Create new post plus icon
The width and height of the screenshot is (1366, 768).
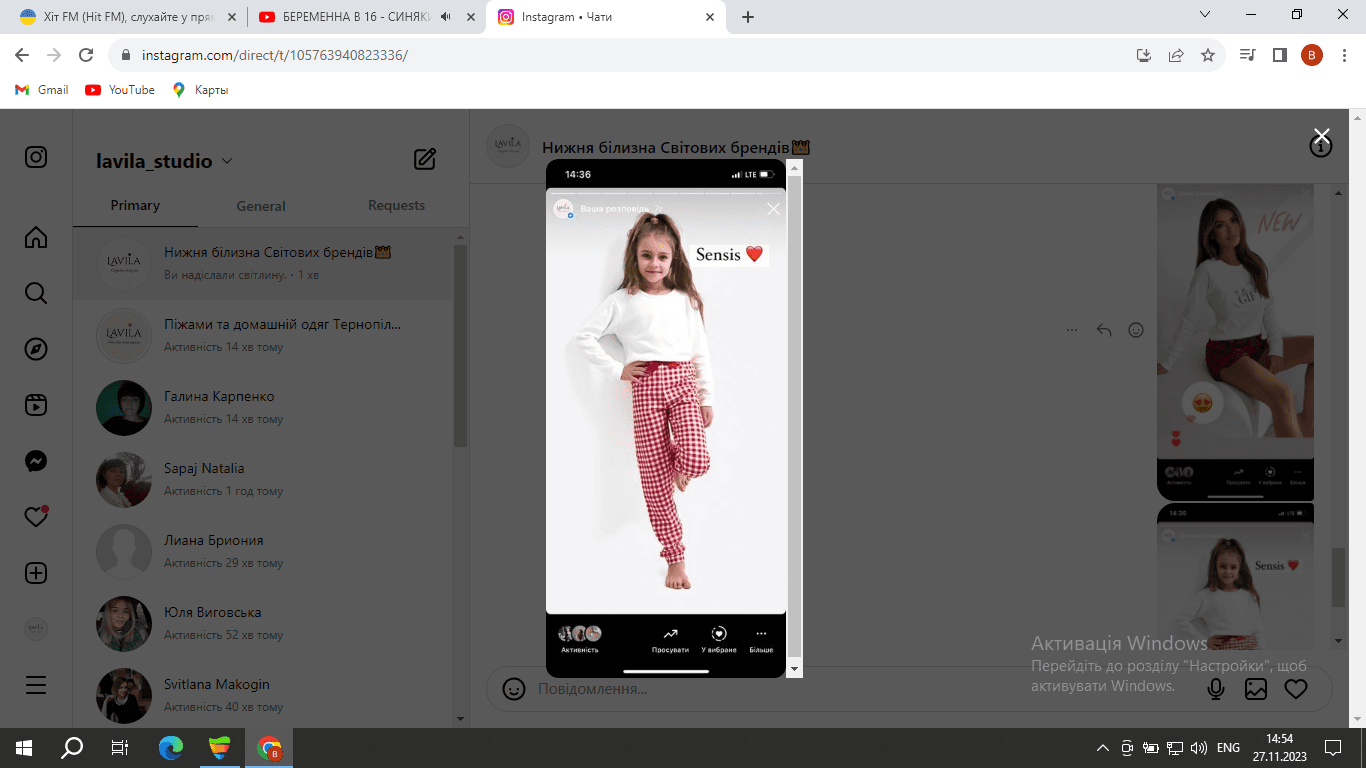[x=36, y=573]
